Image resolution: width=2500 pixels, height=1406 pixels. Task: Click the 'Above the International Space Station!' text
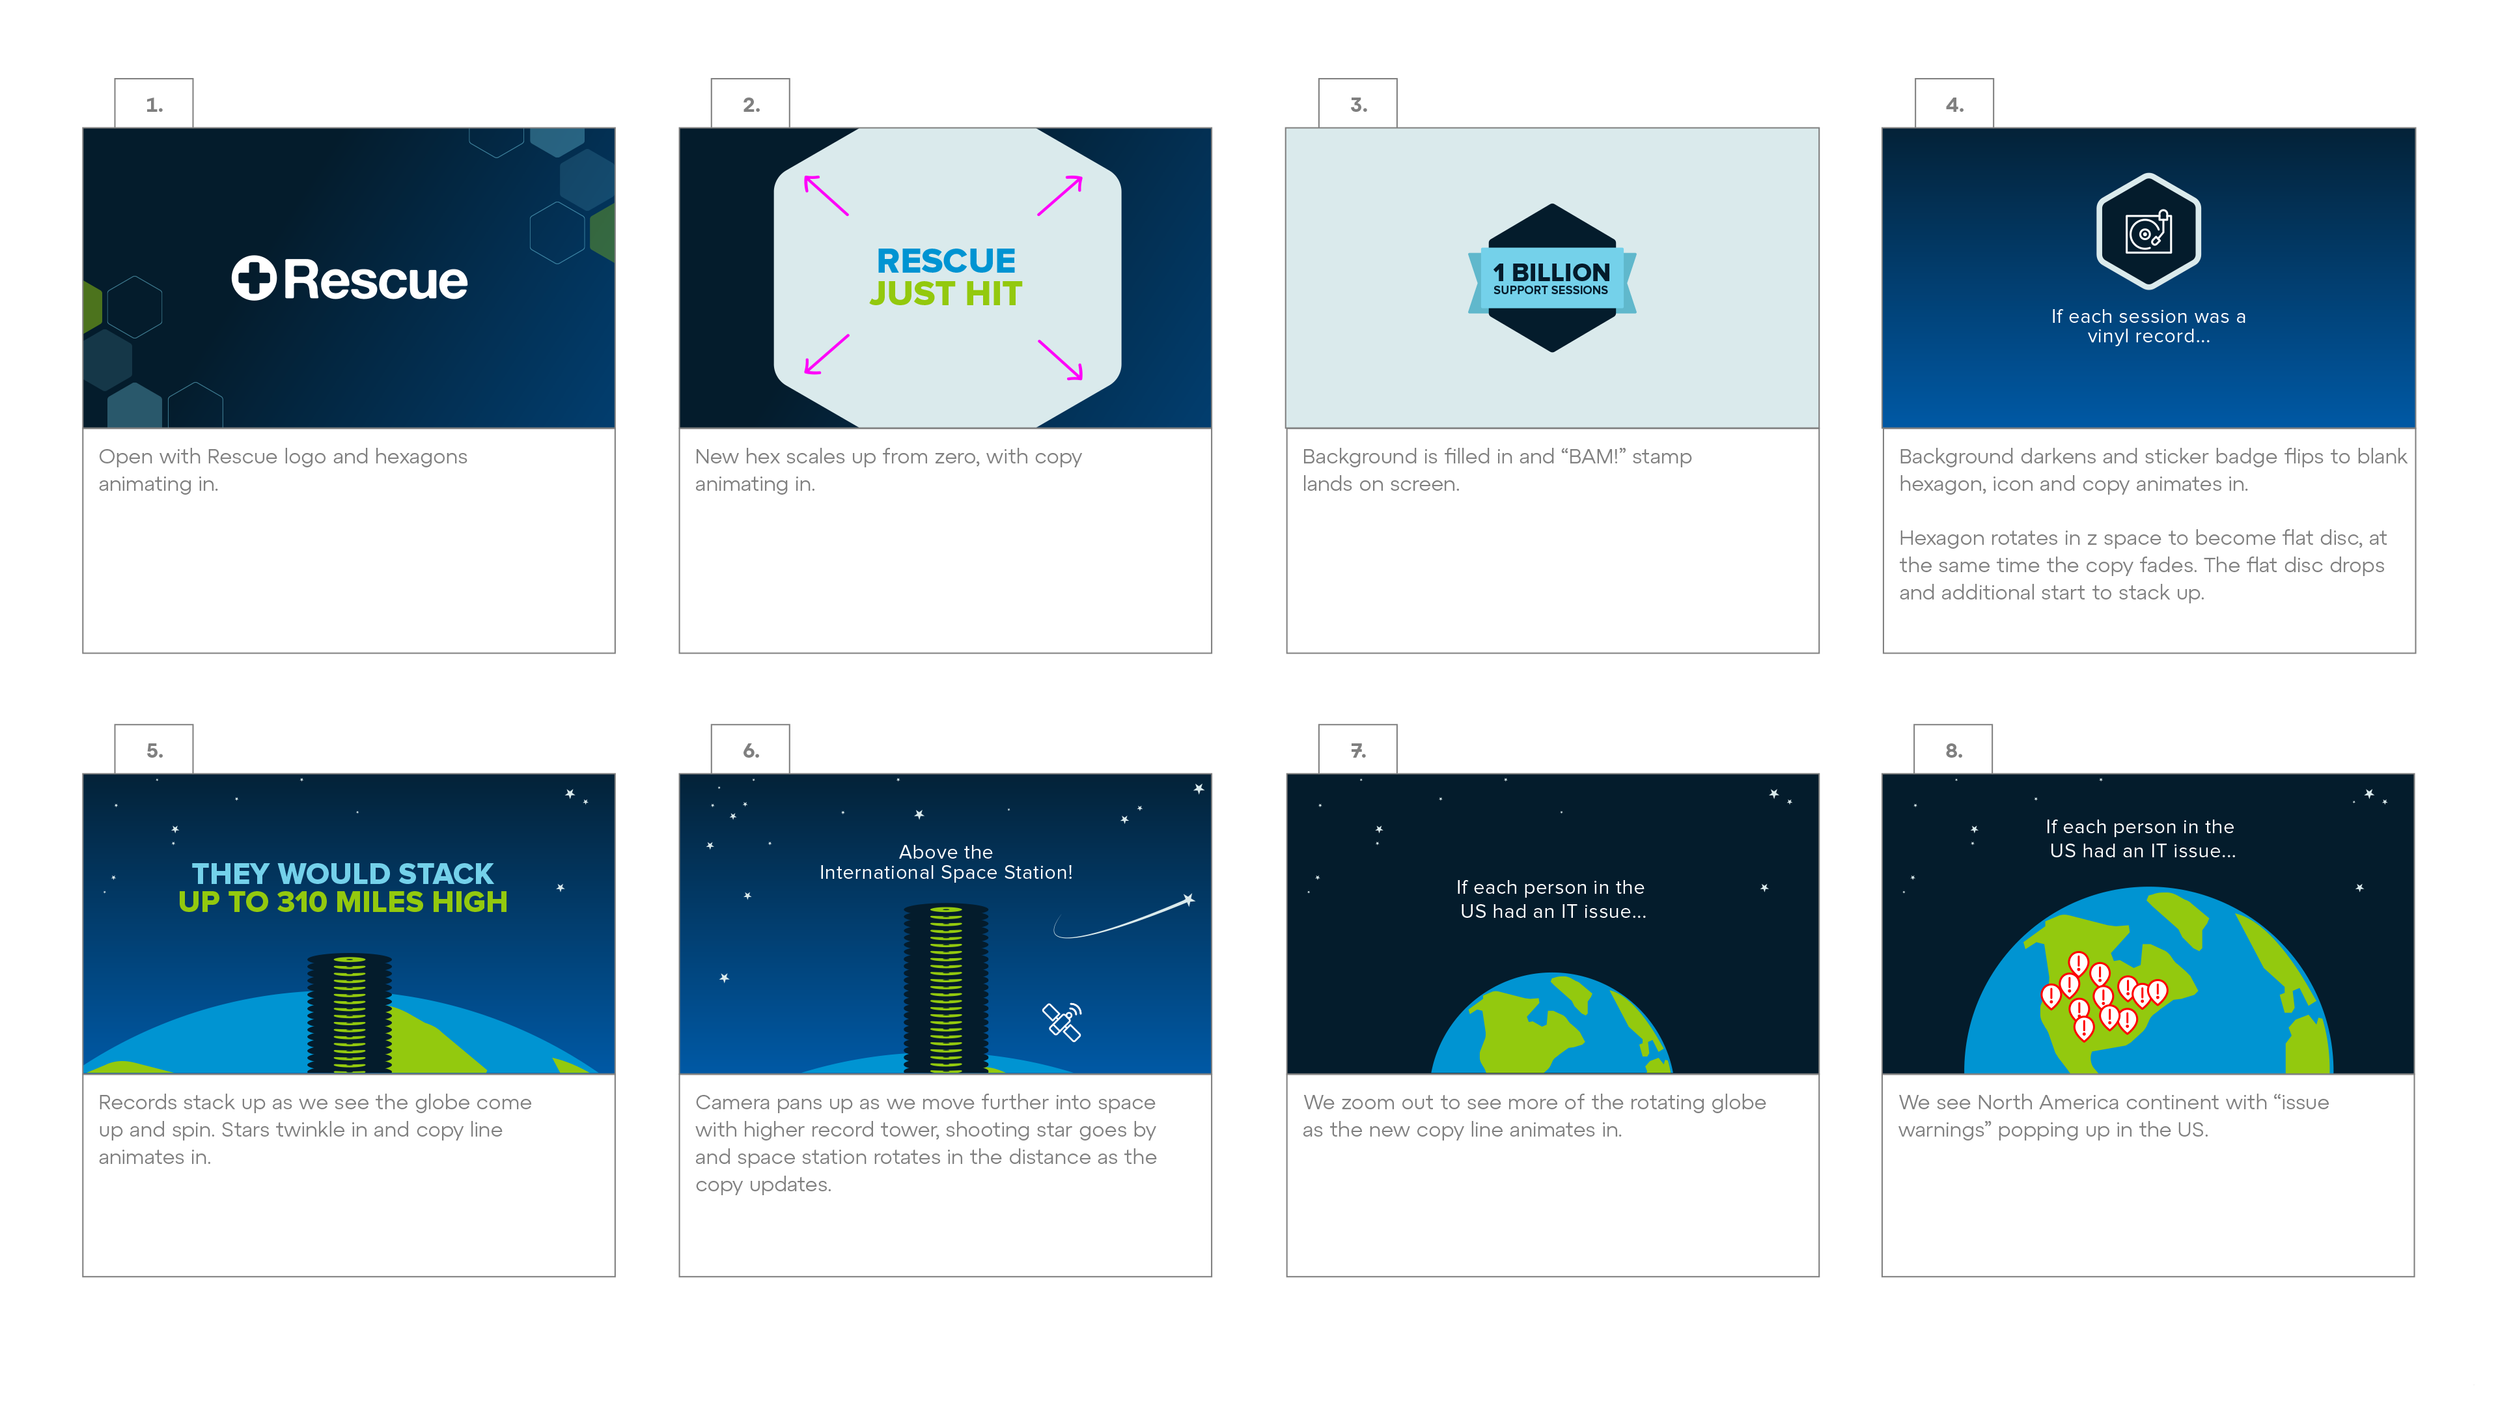(945, 862)
